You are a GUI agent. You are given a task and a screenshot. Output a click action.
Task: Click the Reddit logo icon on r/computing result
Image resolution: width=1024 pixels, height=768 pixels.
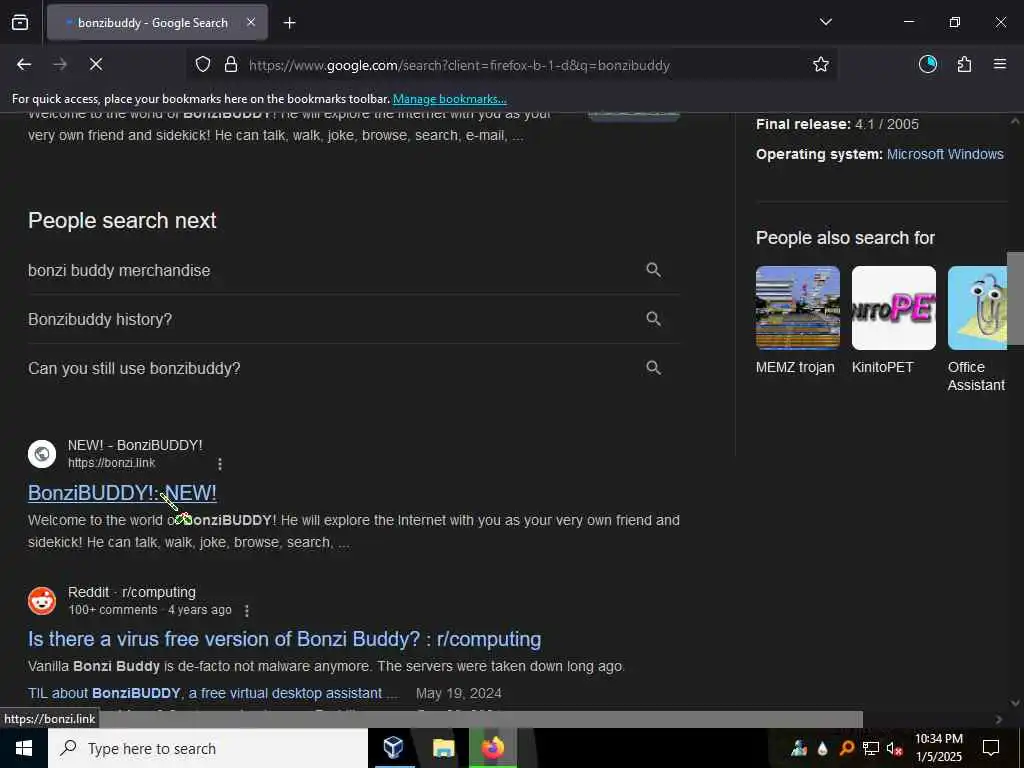tap(42, 601)
